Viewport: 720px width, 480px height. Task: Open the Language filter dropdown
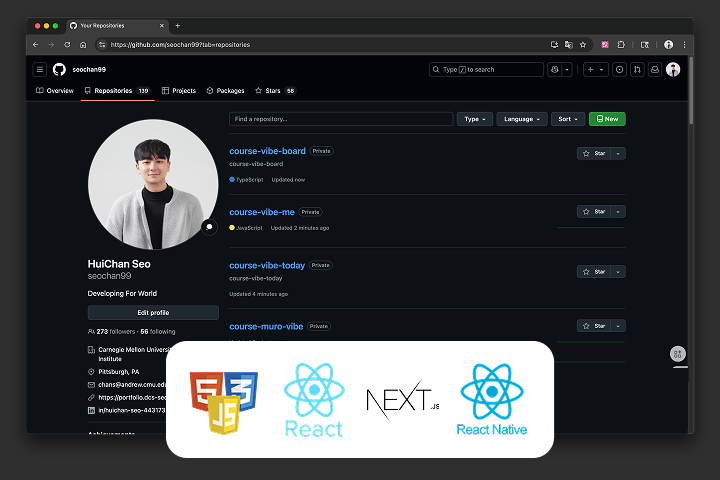coord(522,119)
